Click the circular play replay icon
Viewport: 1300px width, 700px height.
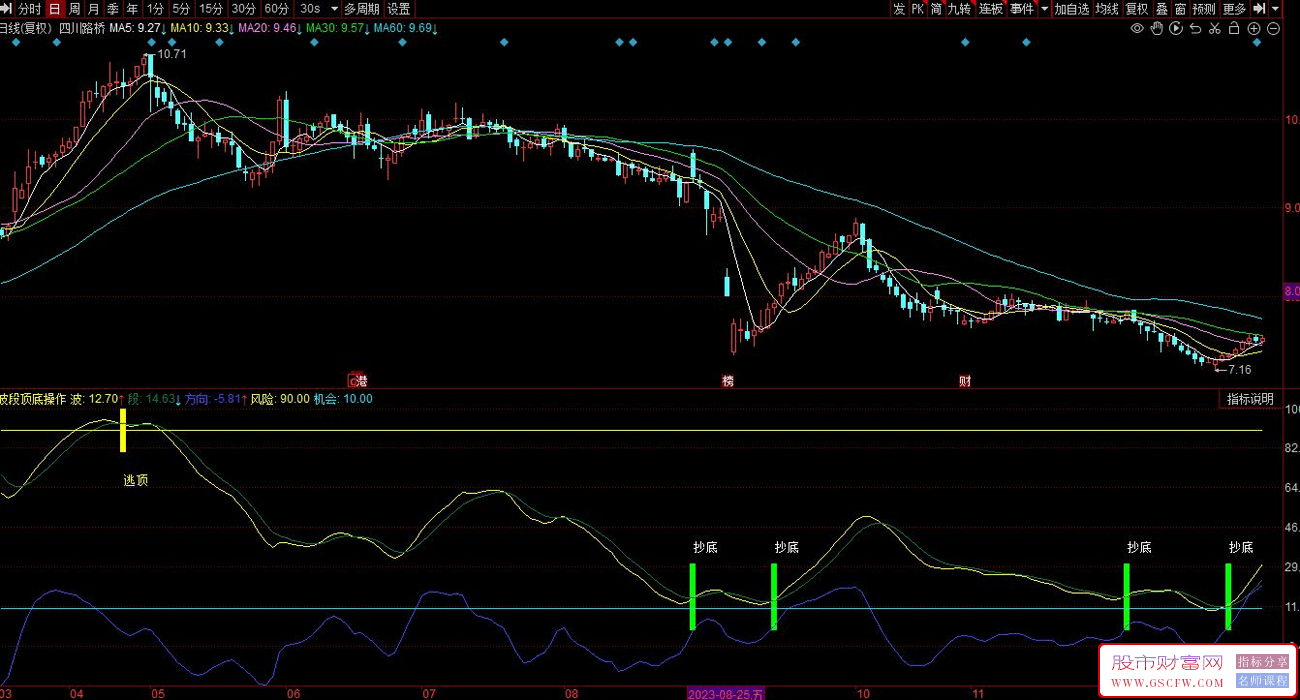coord(1175,29)
